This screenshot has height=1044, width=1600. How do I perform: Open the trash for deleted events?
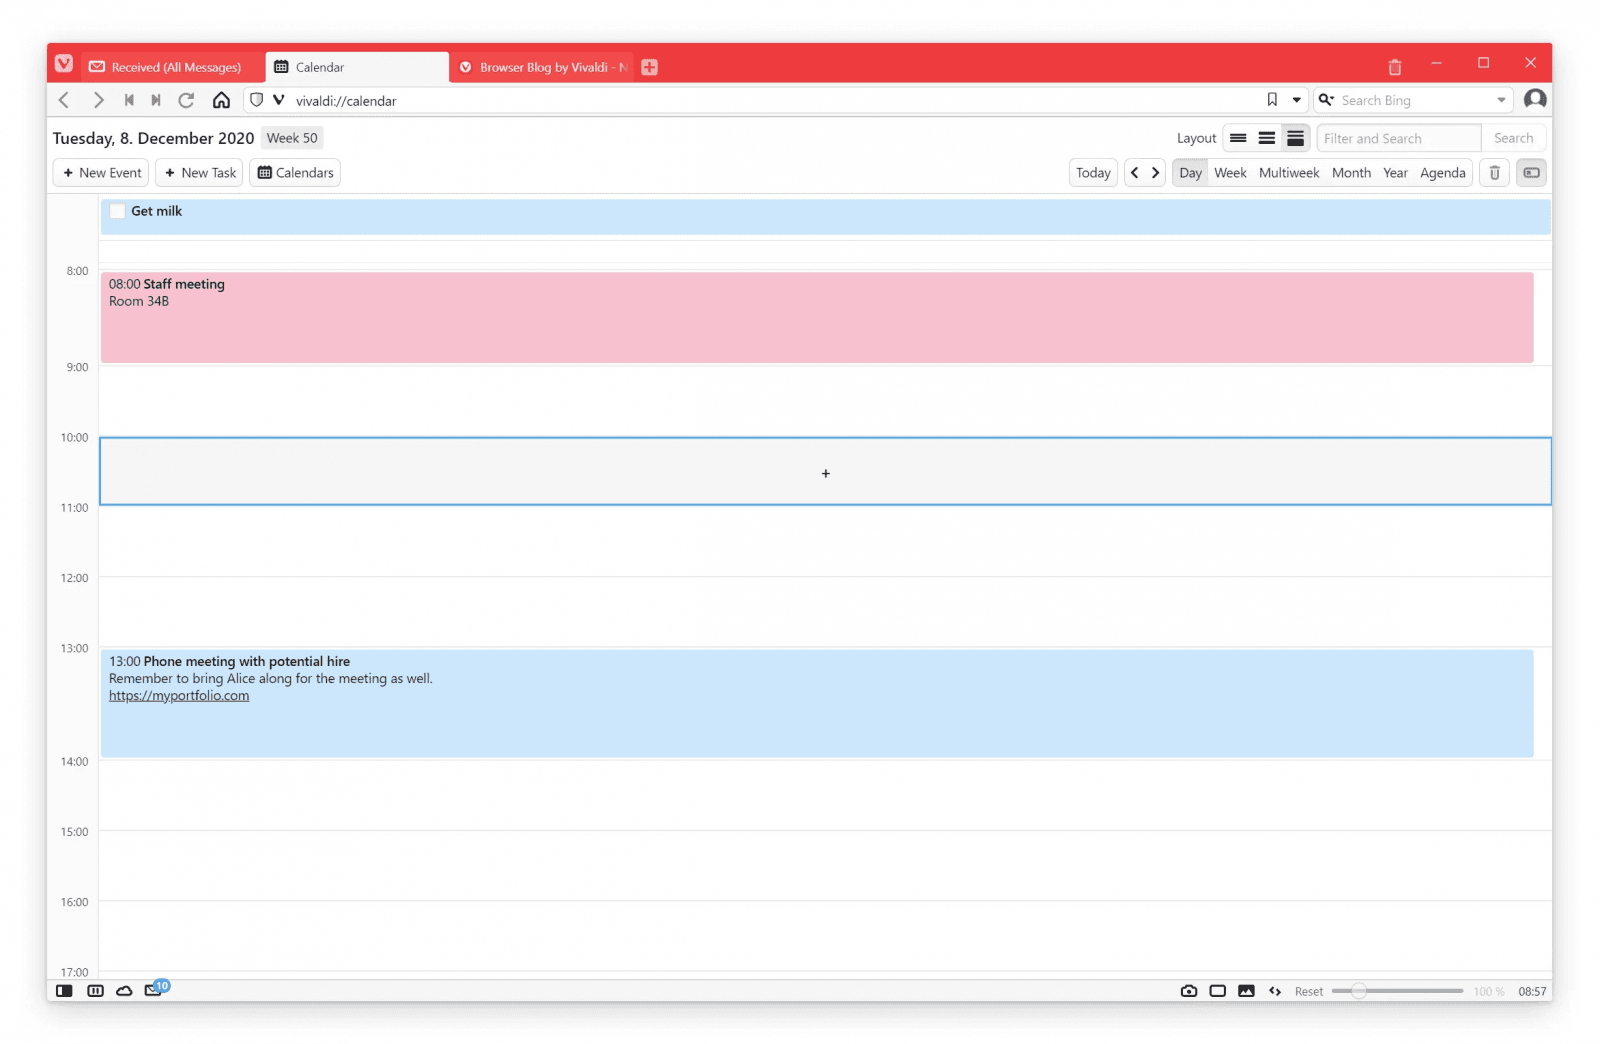coord(1494,172)
